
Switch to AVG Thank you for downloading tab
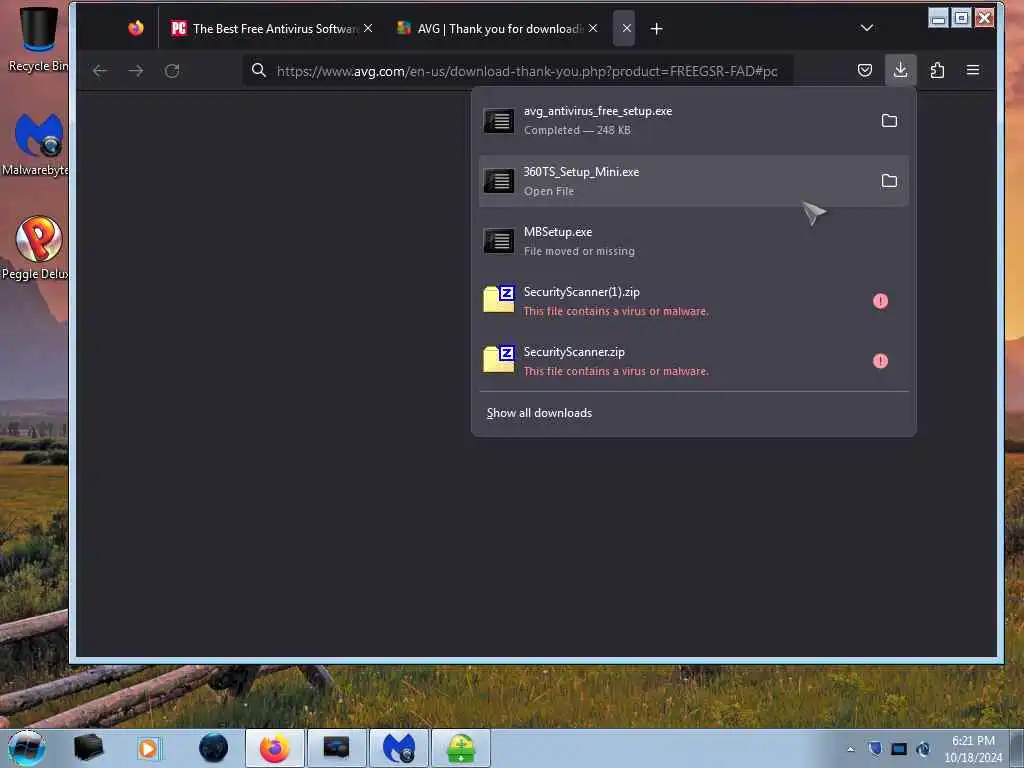498,28
